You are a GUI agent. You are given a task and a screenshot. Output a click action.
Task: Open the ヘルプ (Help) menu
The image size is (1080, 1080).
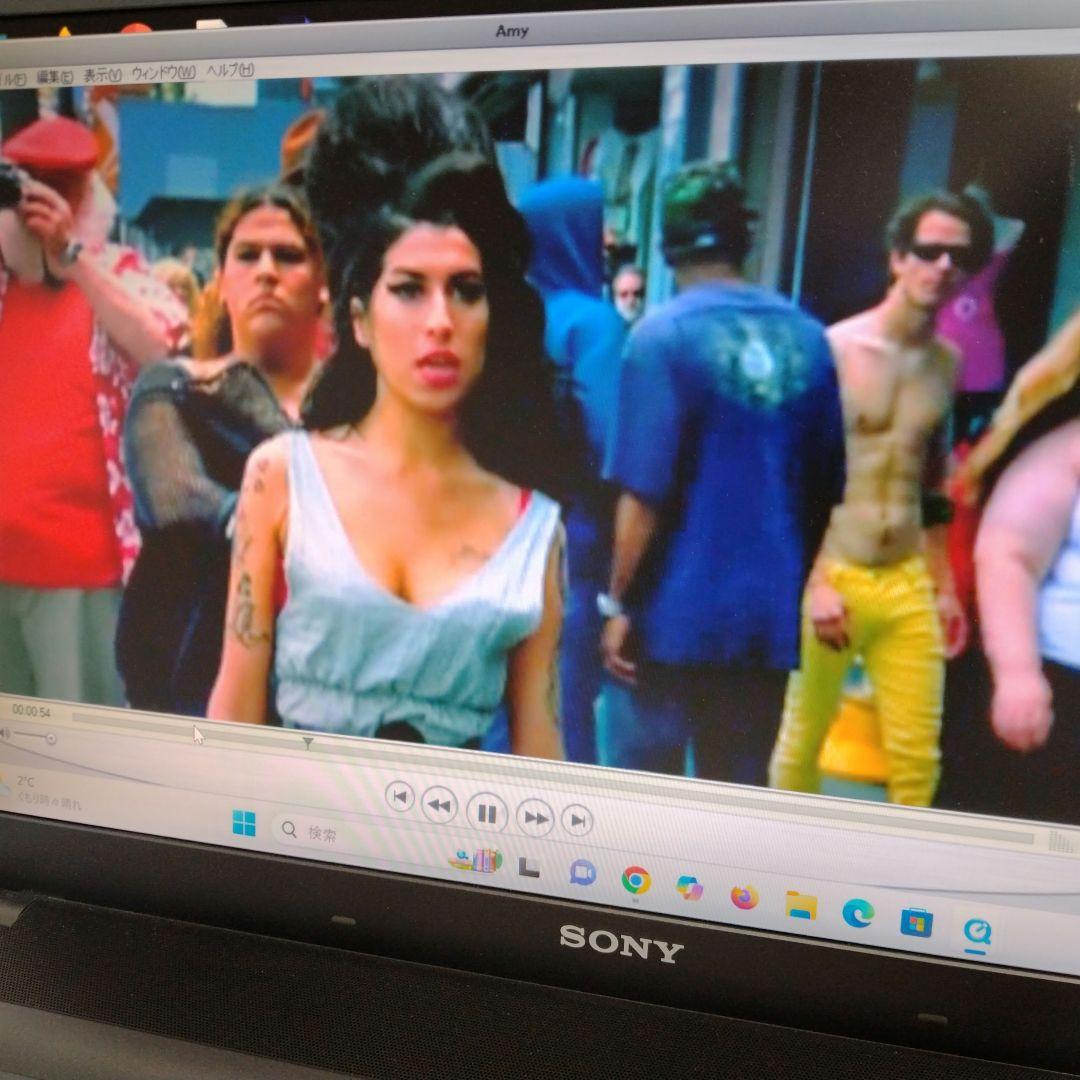point(230,72)
